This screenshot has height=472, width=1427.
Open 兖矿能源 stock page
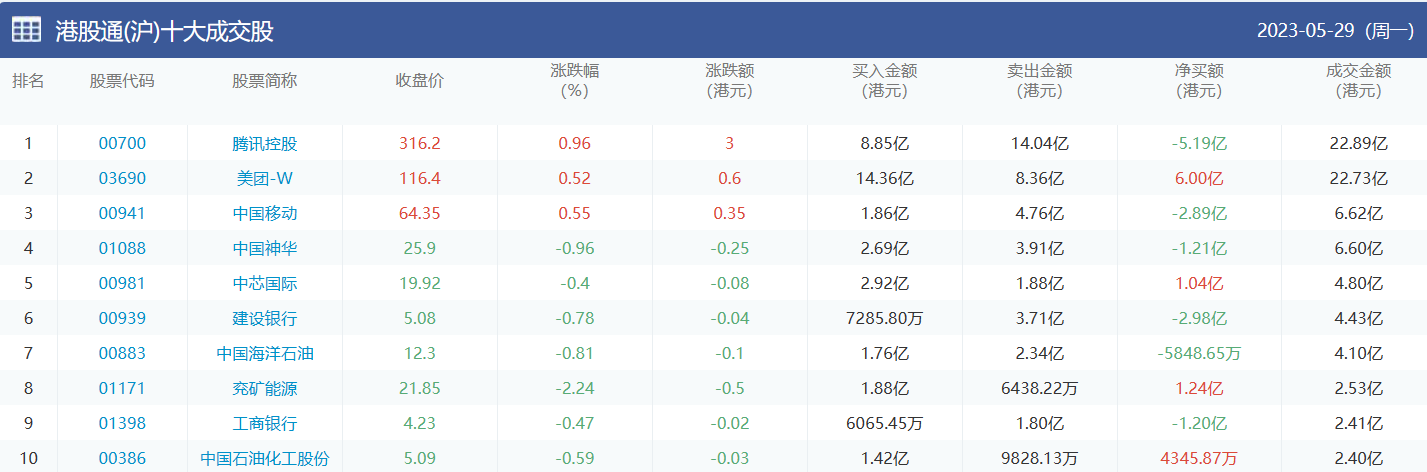tap(264, 389)
